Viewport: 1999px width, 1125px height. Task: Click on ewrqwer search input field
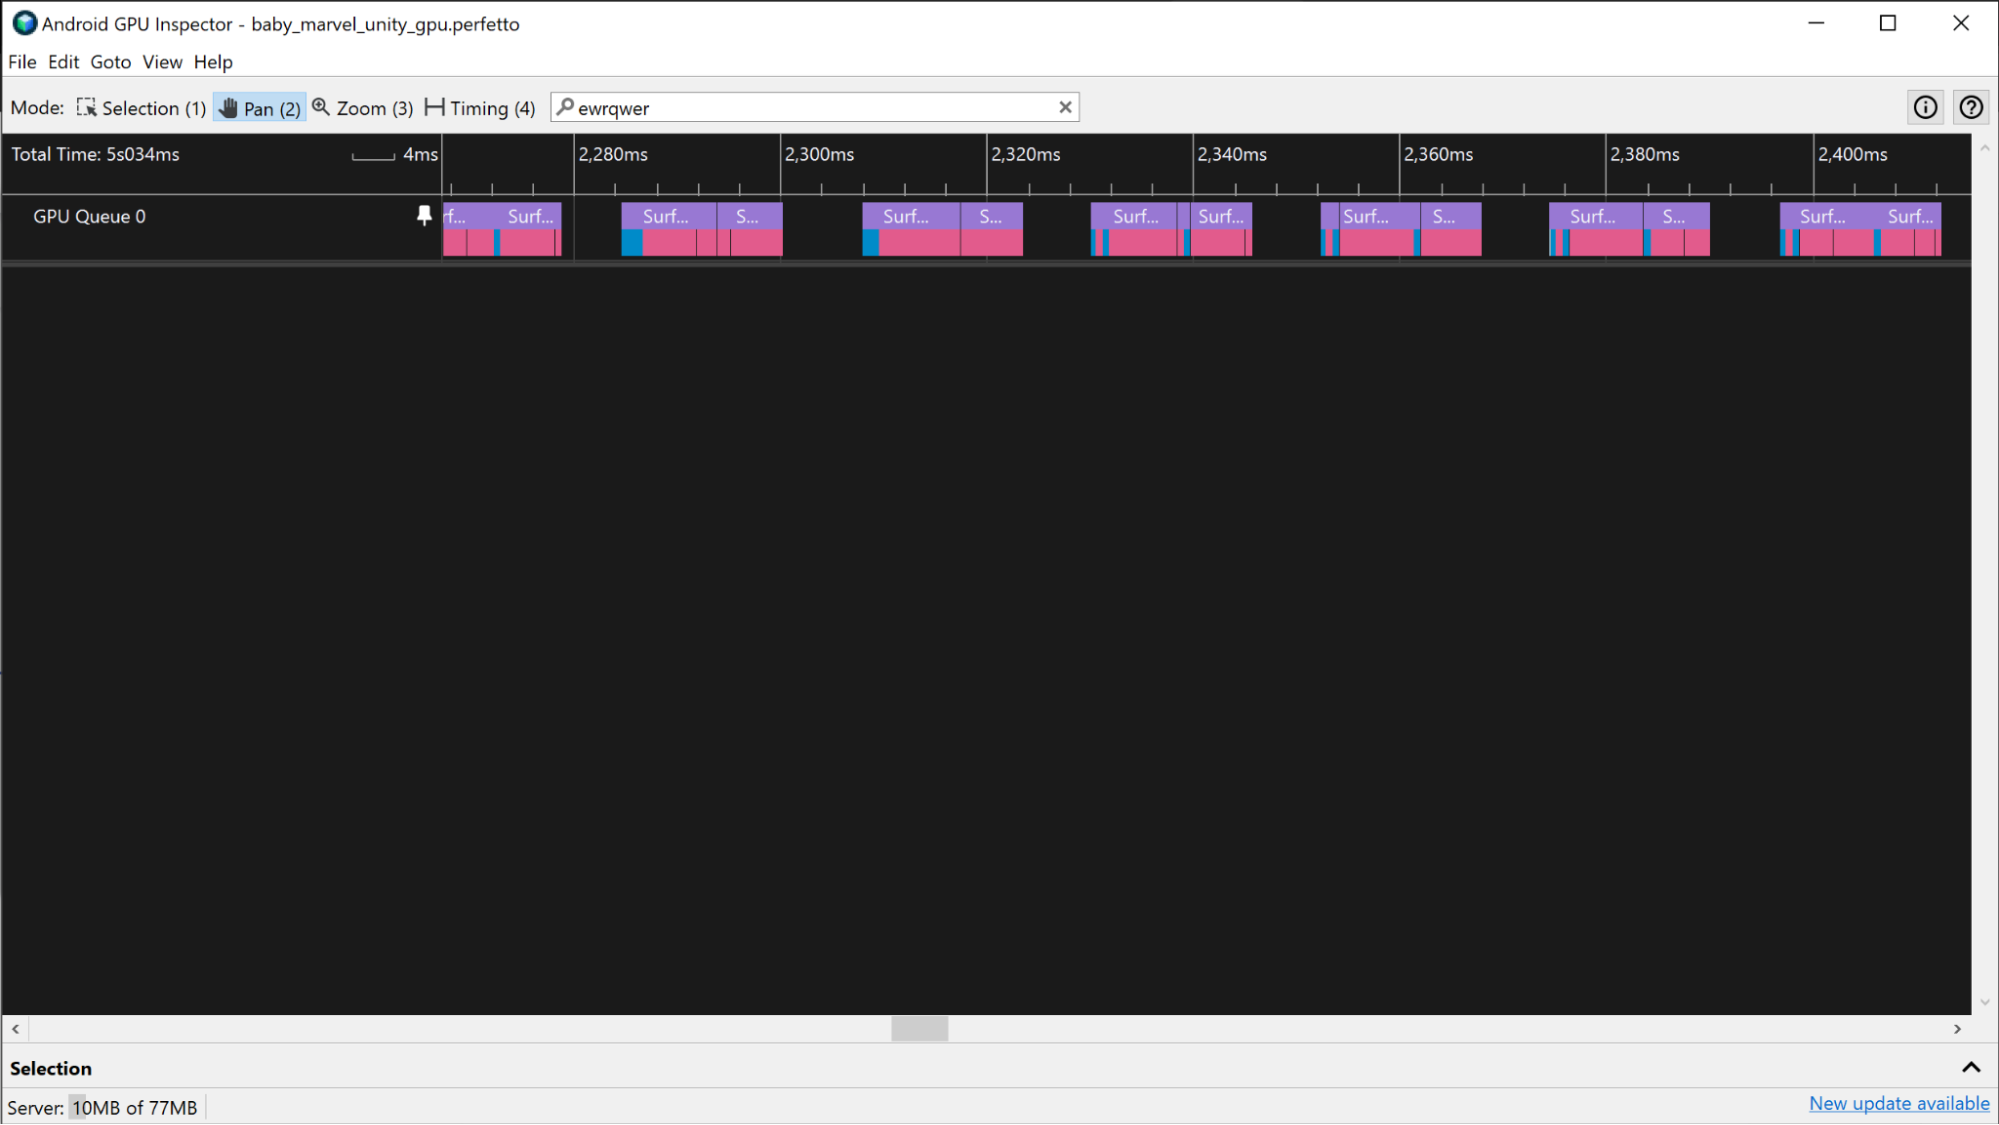point(816,107)
